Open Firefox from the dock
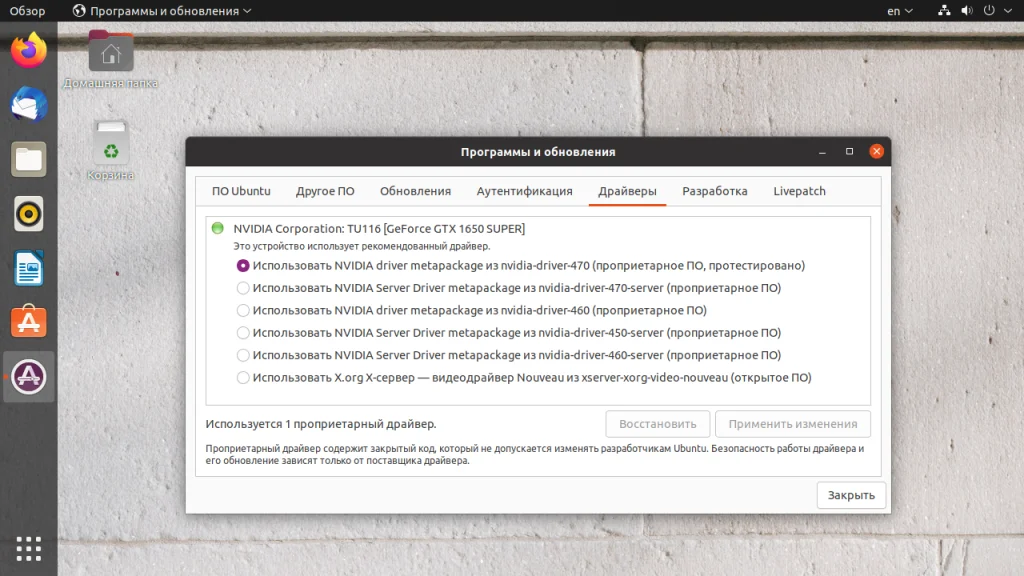 (x=27, y=48)
